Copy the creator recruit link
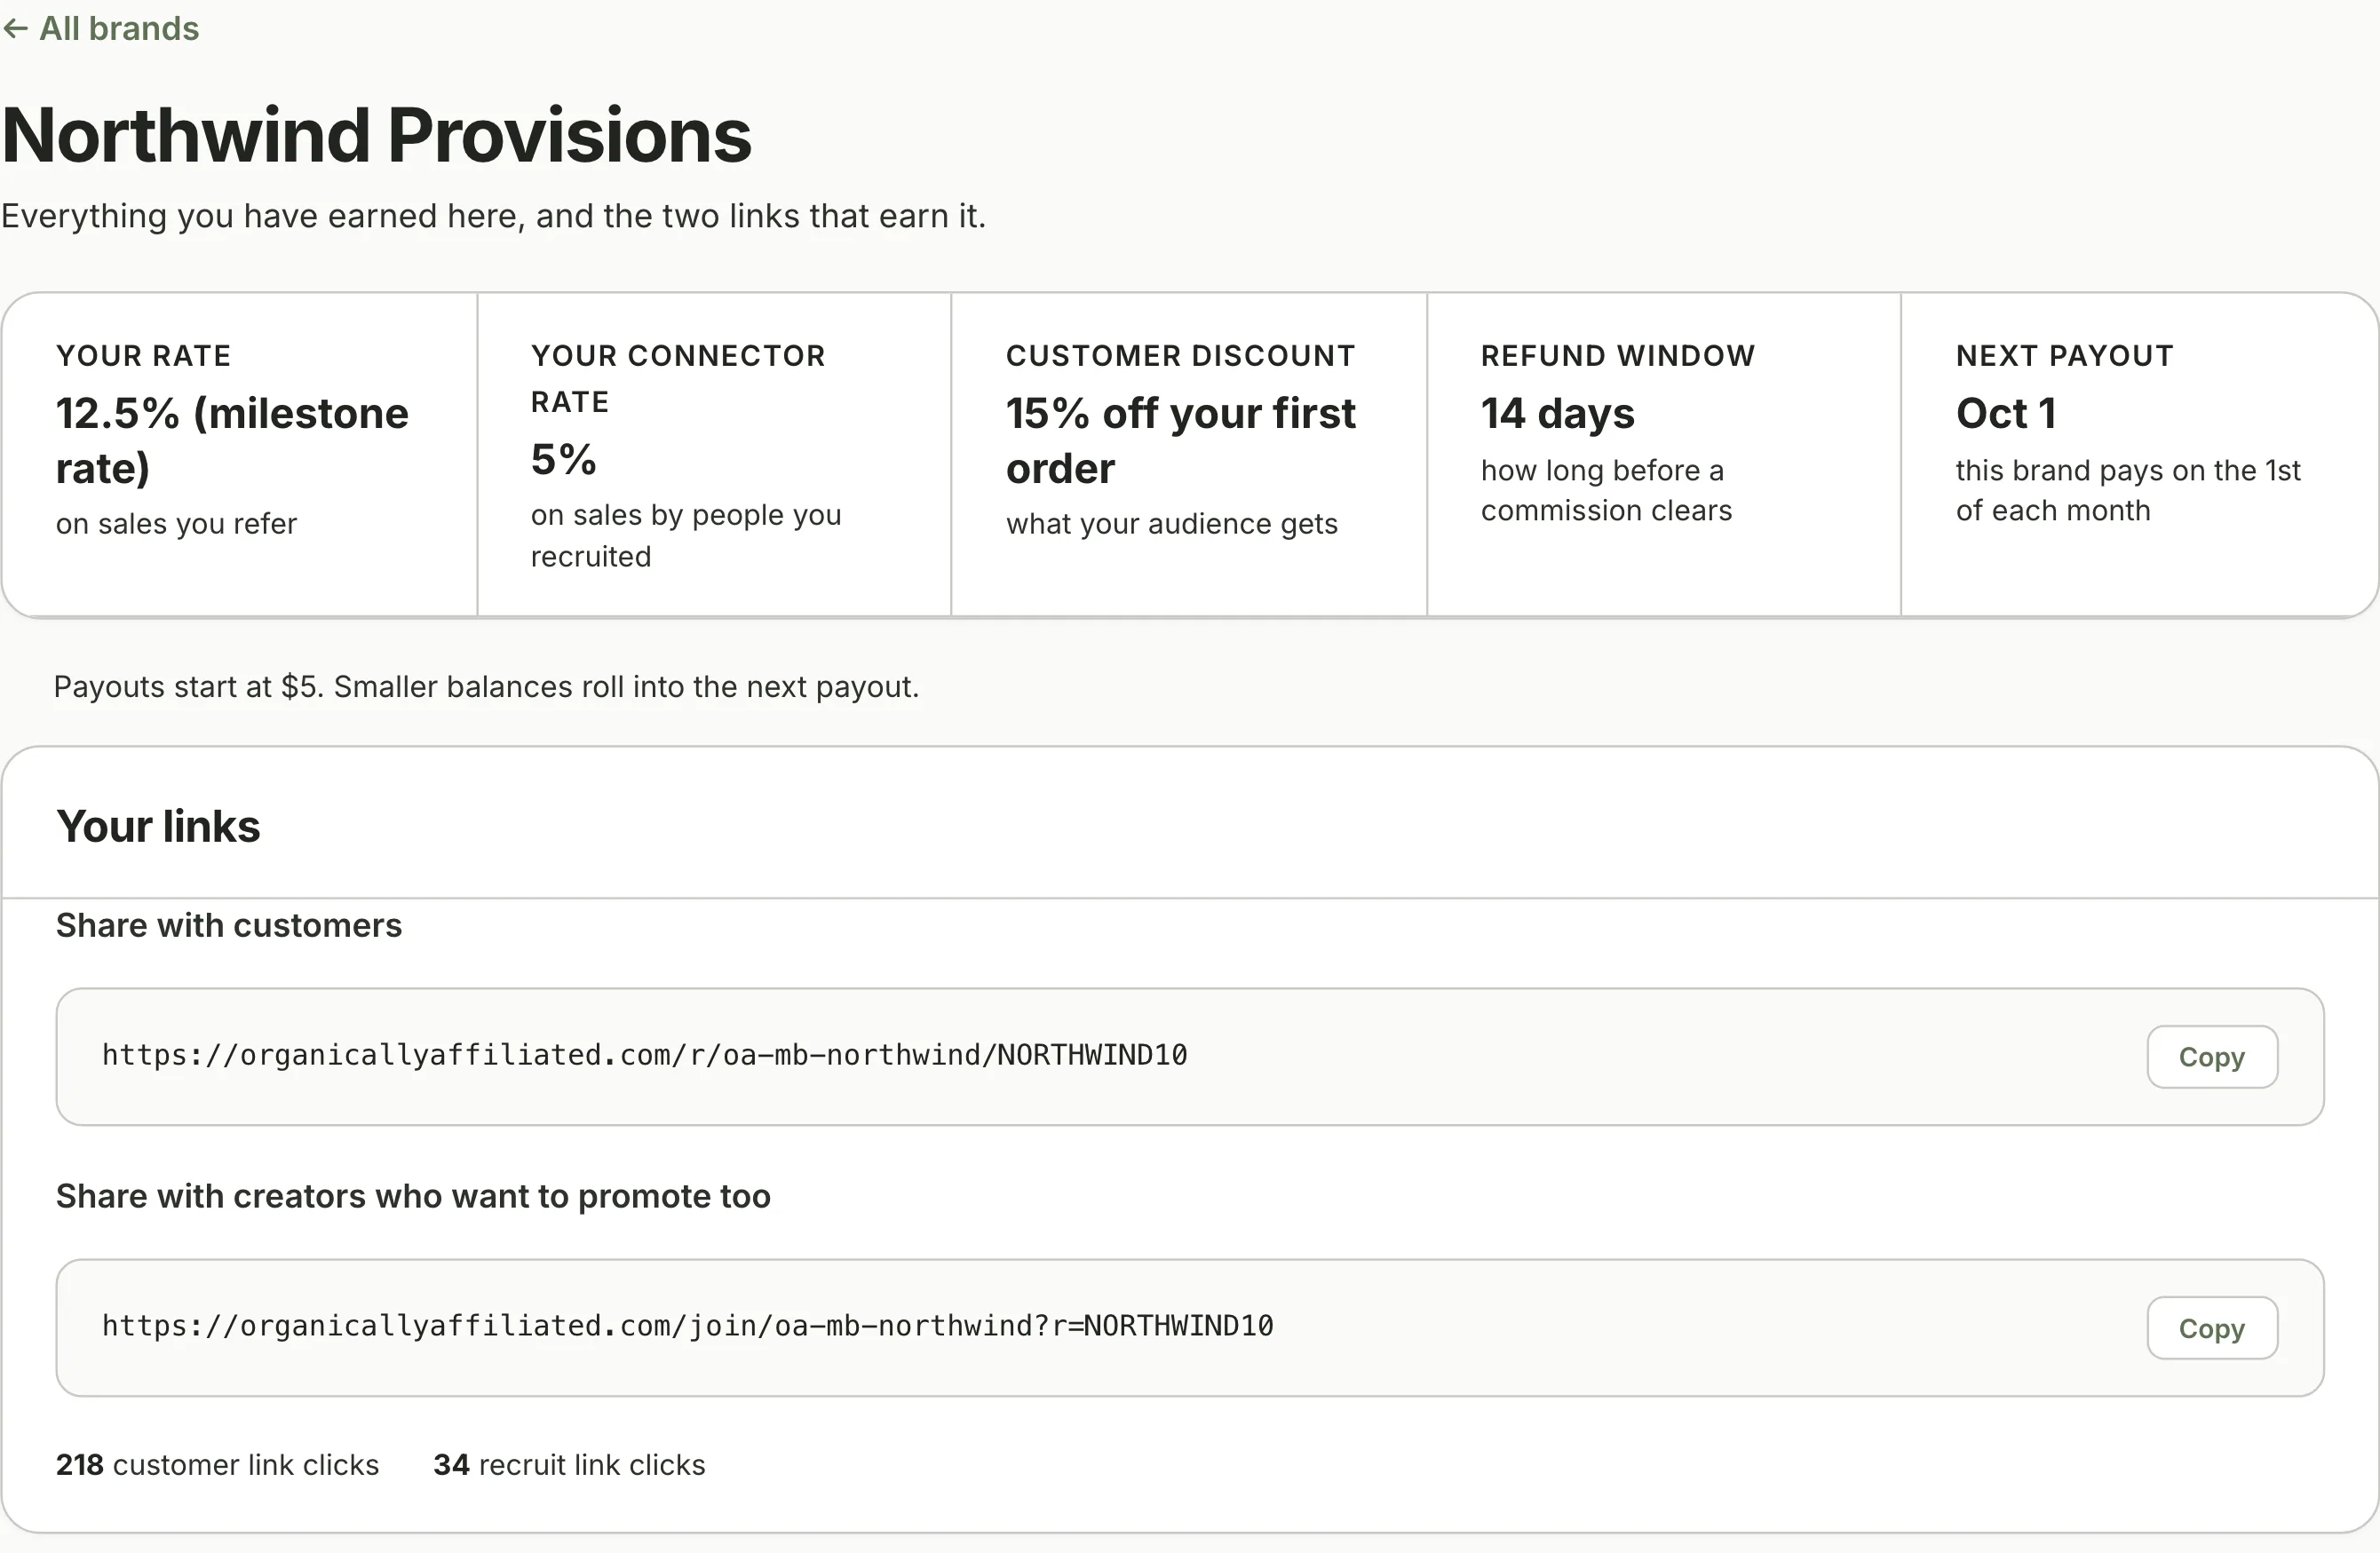2380x1553 pixels. click(x=2211, y=1328)
